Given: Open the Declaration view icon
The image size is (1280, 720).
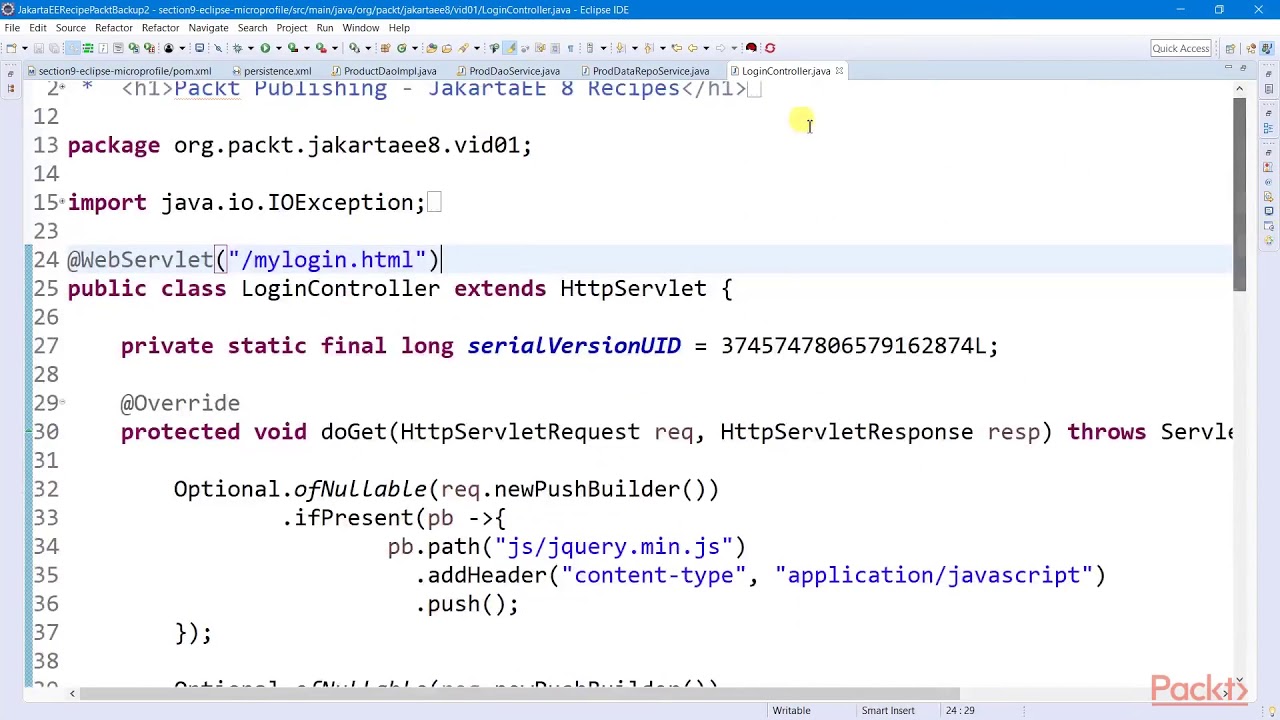Looking at the screenshot, I should click(x=1268, y=197).
